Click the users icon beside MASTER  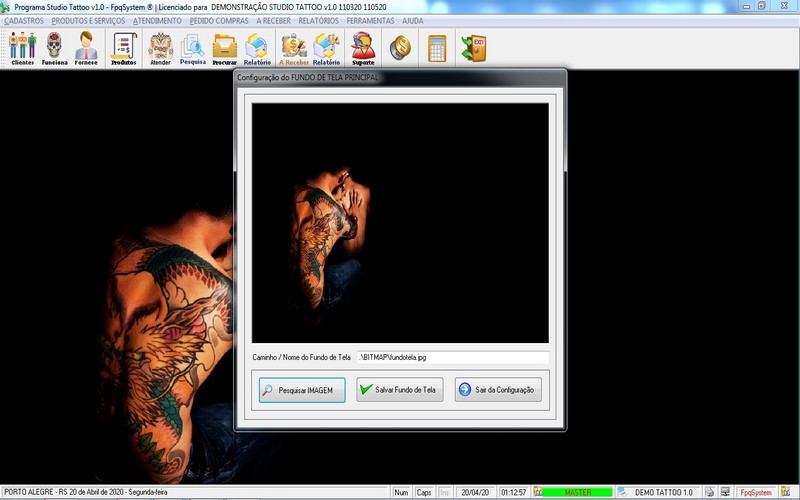[x=538, y=492]
